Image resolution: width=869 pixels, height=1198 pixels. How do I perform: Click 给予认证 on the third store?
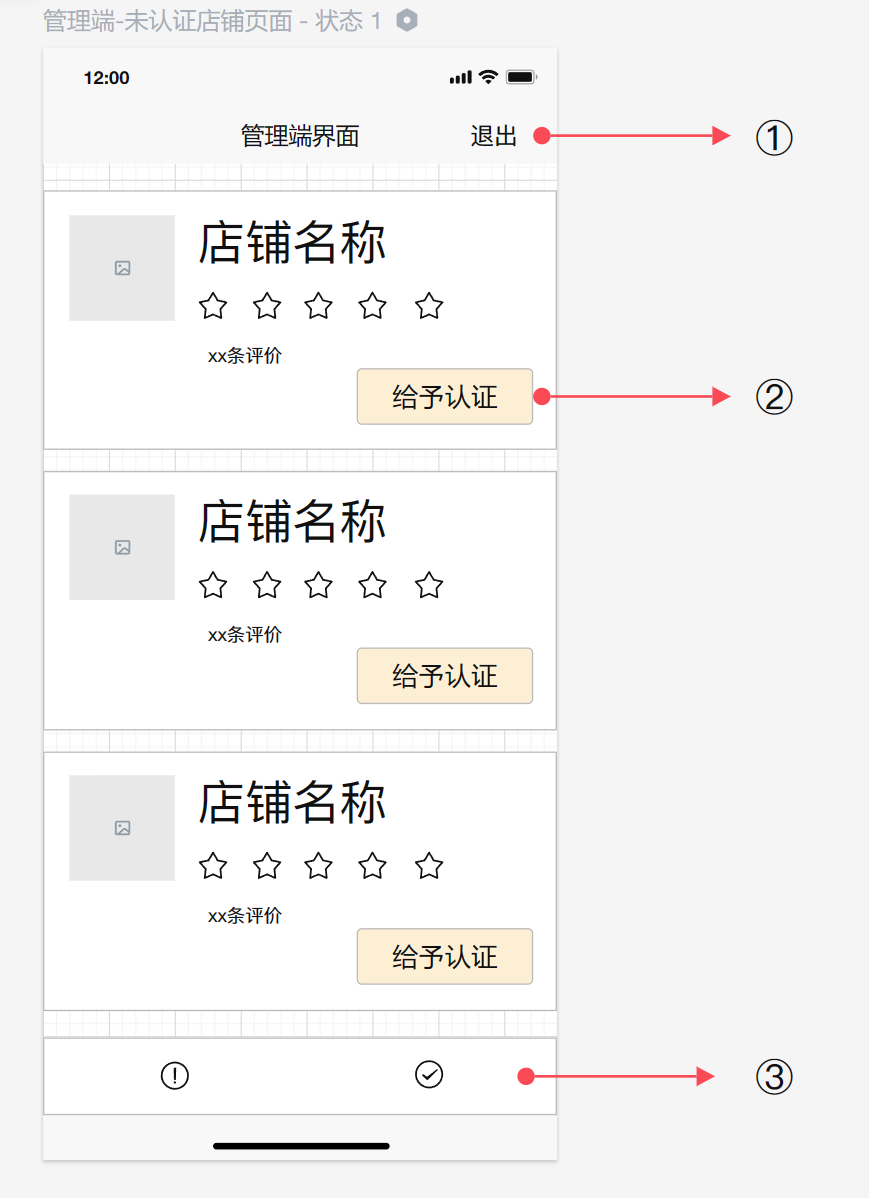pyautogui.click(x=445, y=957)
